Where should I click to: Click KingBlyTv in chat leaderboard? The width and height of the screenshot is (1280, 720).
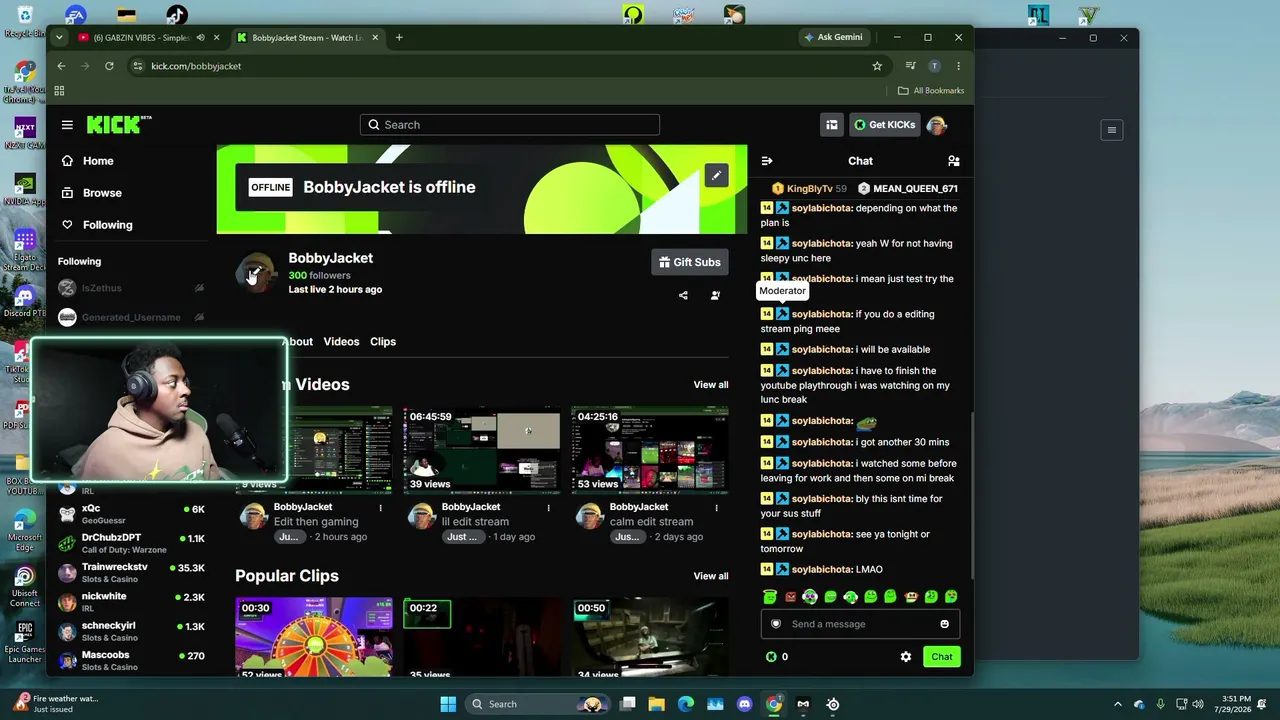(809, 189)
